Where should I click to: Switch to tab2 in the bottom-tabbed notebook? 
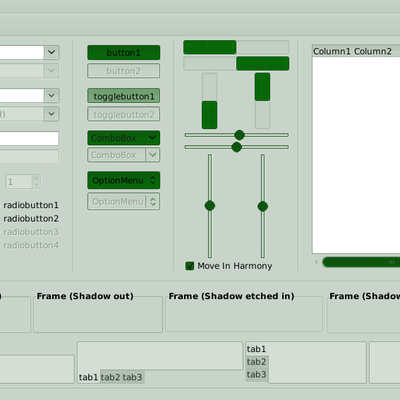tap(110, 377)
